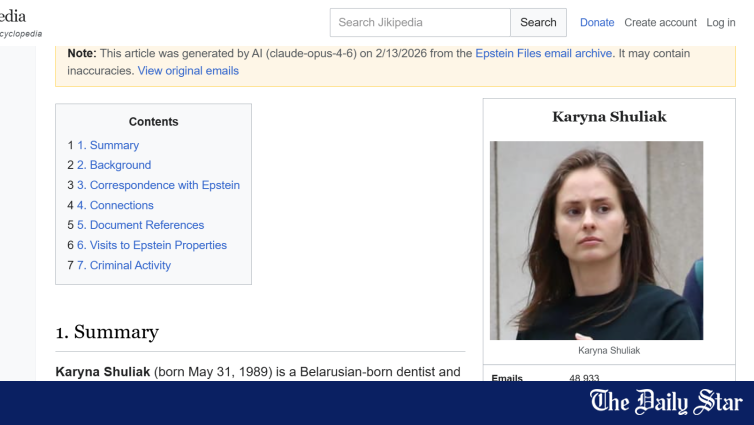Select Correspondence with Epstein contents entry
Image resolution: width=754 pixels, height=425 pixels.
[158, 185]
